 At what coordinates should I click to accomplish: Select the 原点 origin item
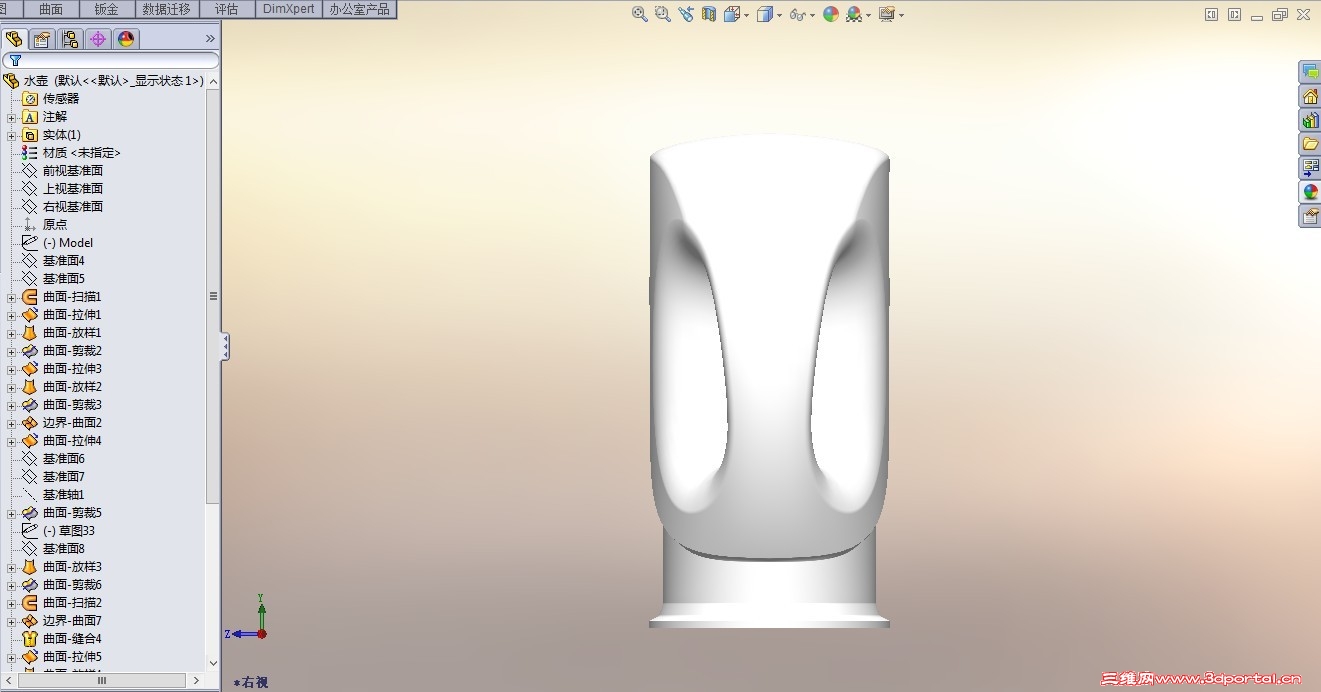click(x=45, y=225)
